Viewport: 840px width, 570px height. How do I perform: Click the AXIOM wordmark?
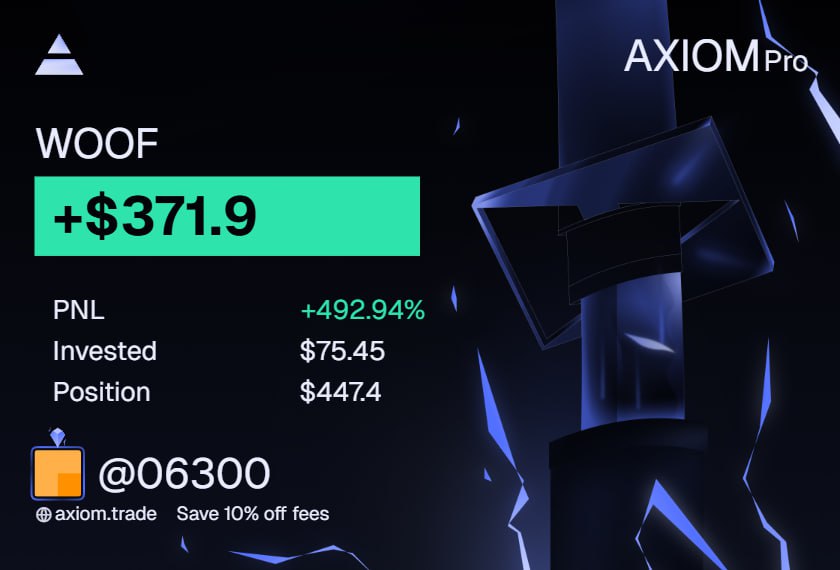pos(691,57)
